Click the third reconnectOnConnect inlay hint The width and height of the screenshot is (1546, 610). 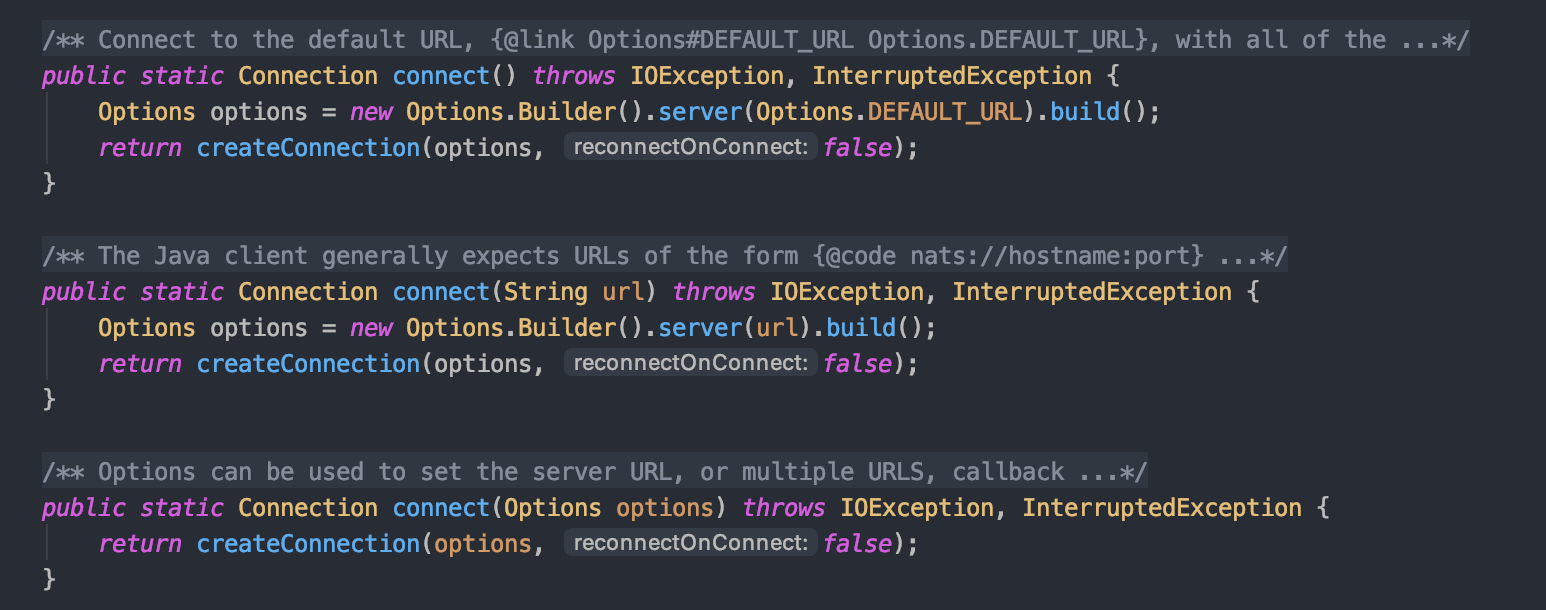[691, 544]
